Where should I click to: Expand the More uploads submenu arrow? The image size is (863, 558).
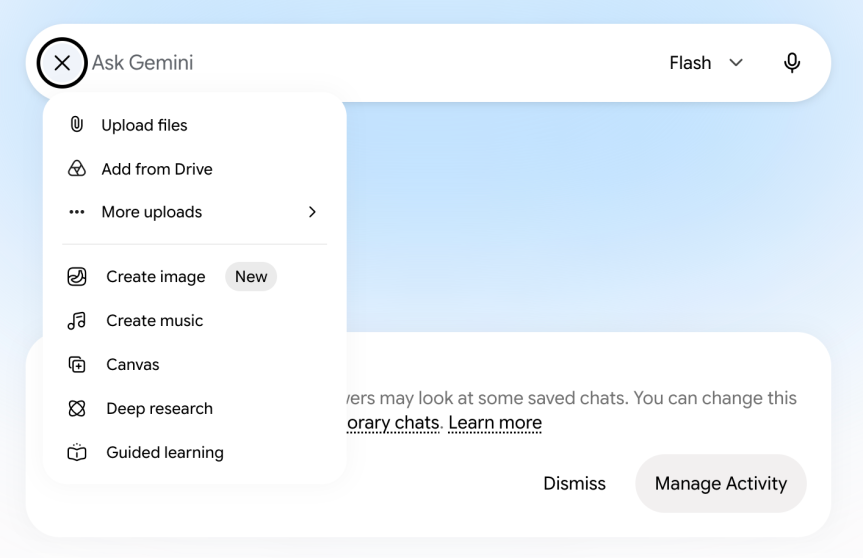pos(312,212)
